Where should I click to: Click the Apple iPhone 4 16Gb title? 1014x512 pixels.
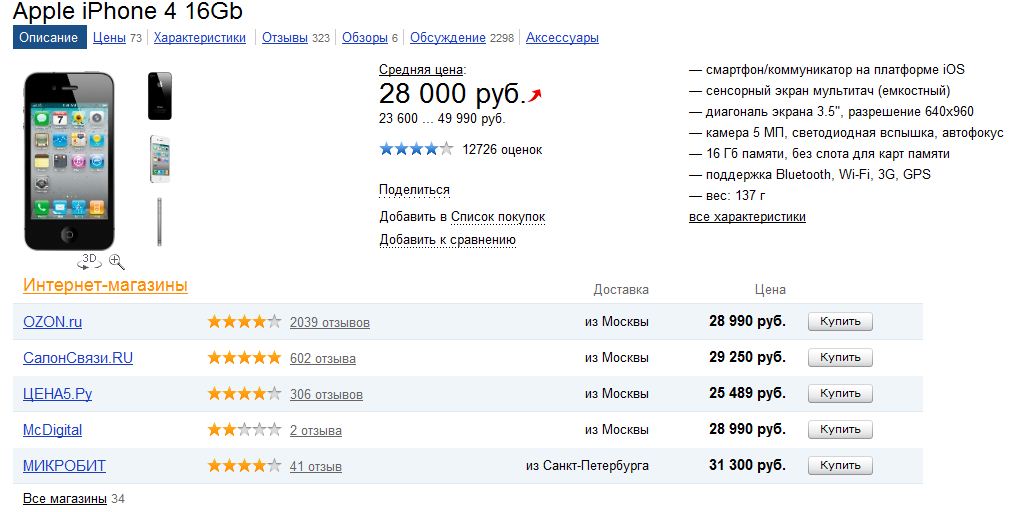pyautogui.click(x=128, y=11)
